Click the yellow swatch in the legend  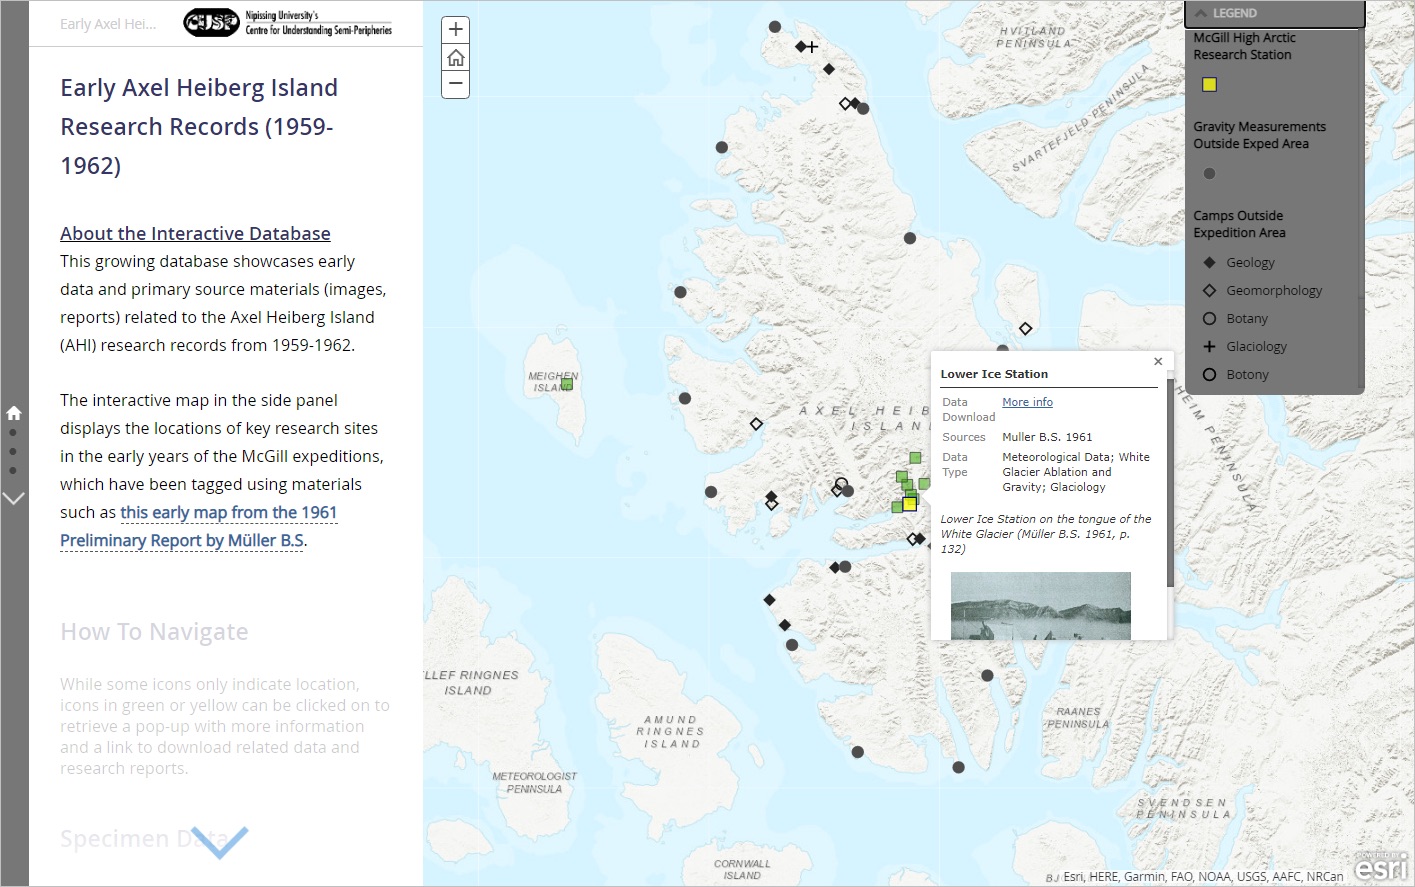coord(1209,85)
